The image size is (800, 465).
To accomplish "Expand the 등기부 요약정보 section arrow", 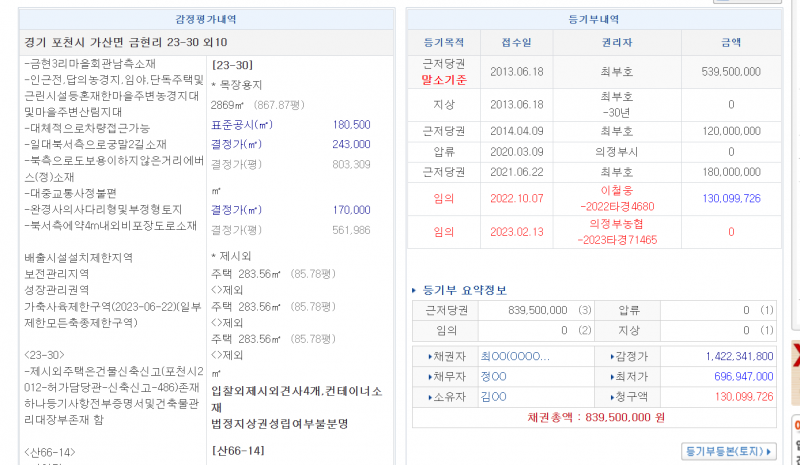I will [416, 290].
